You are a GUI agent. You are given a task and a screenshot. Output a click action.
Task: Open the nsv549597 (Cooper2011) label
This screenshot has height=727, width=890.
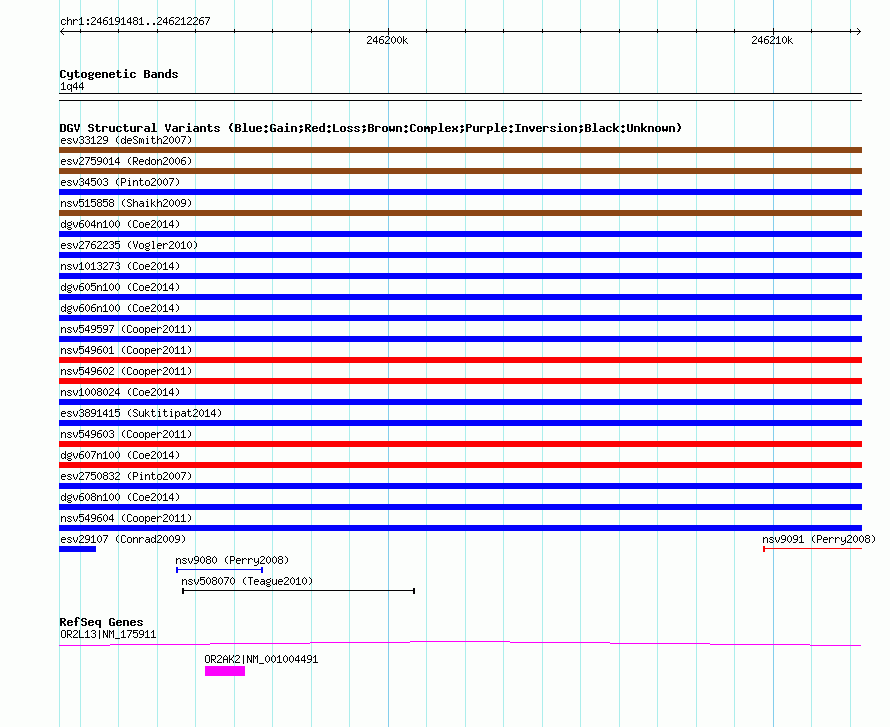(126, 329)
